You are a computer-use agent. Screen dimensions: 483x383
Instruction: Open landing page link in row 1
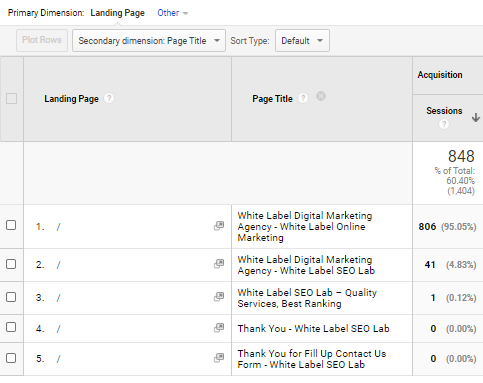58,227
